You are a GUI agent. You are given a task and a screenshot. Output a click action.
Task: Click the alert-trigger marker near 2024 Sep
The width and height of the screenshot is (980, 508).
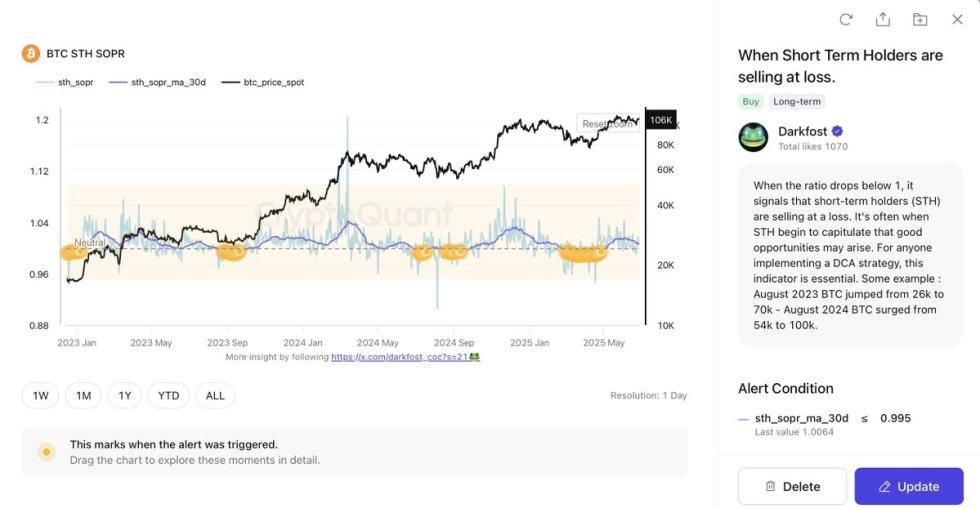click(x=453, y=253)
